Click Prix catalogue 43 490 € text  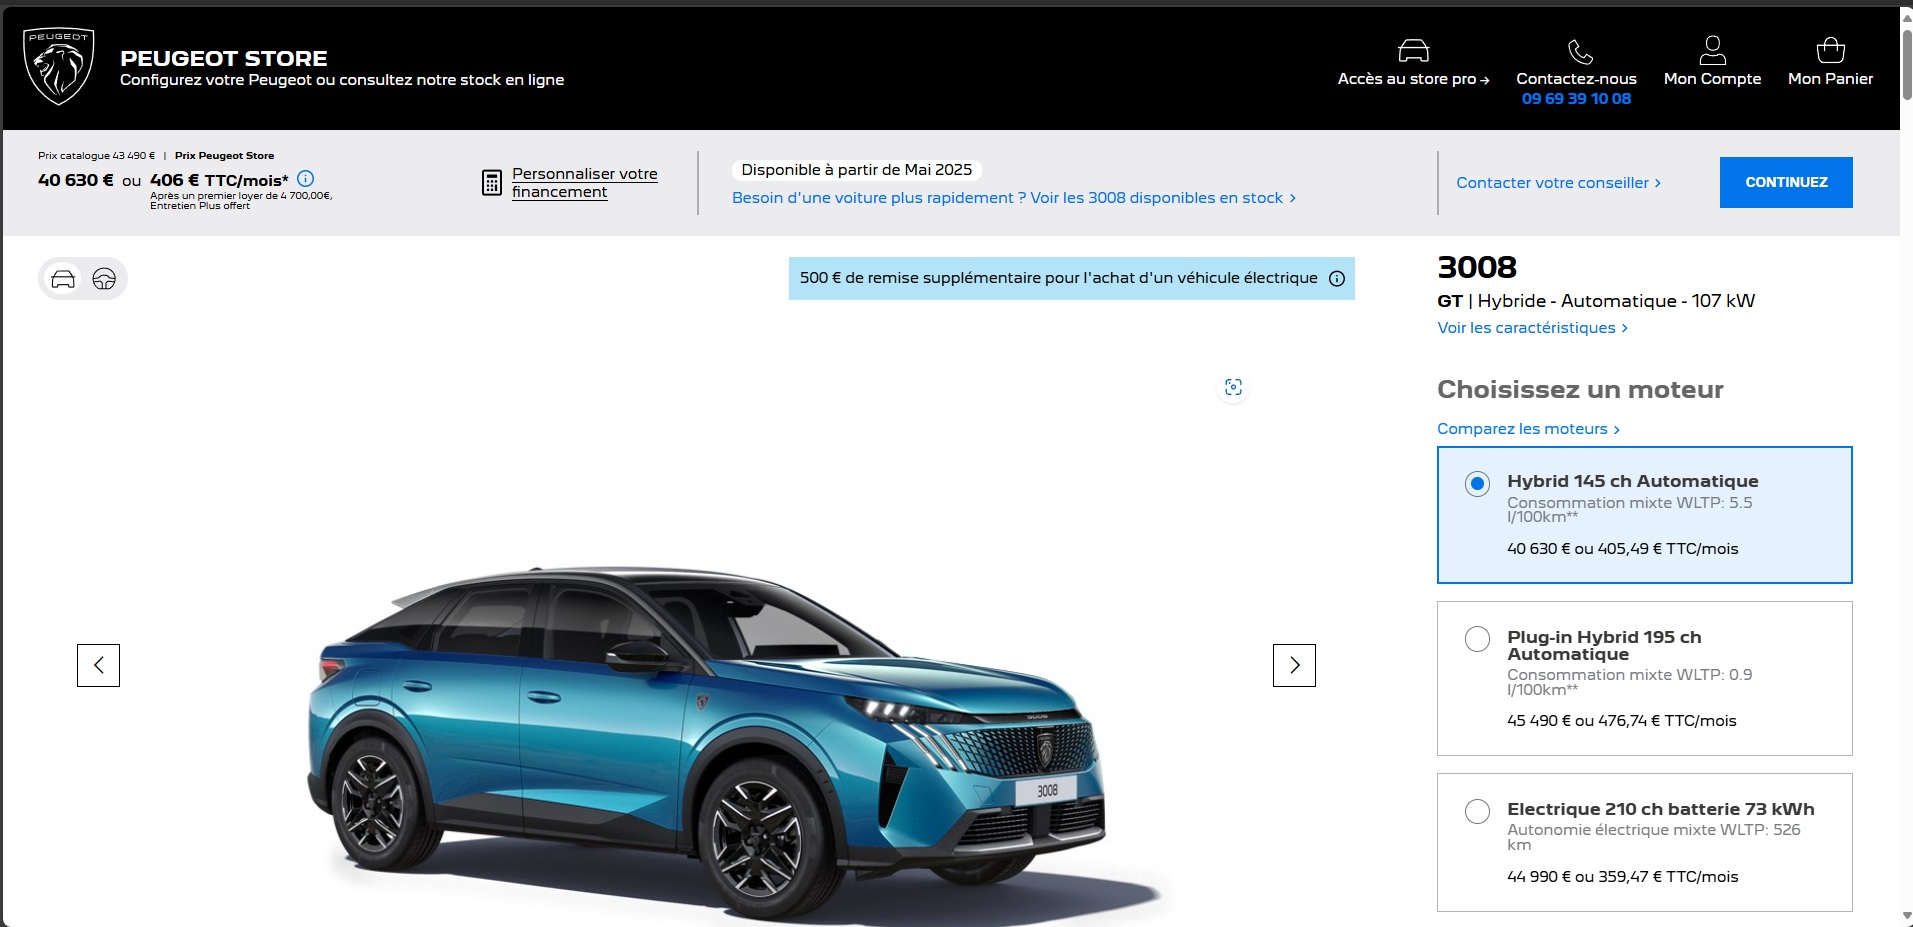(96, 156)
